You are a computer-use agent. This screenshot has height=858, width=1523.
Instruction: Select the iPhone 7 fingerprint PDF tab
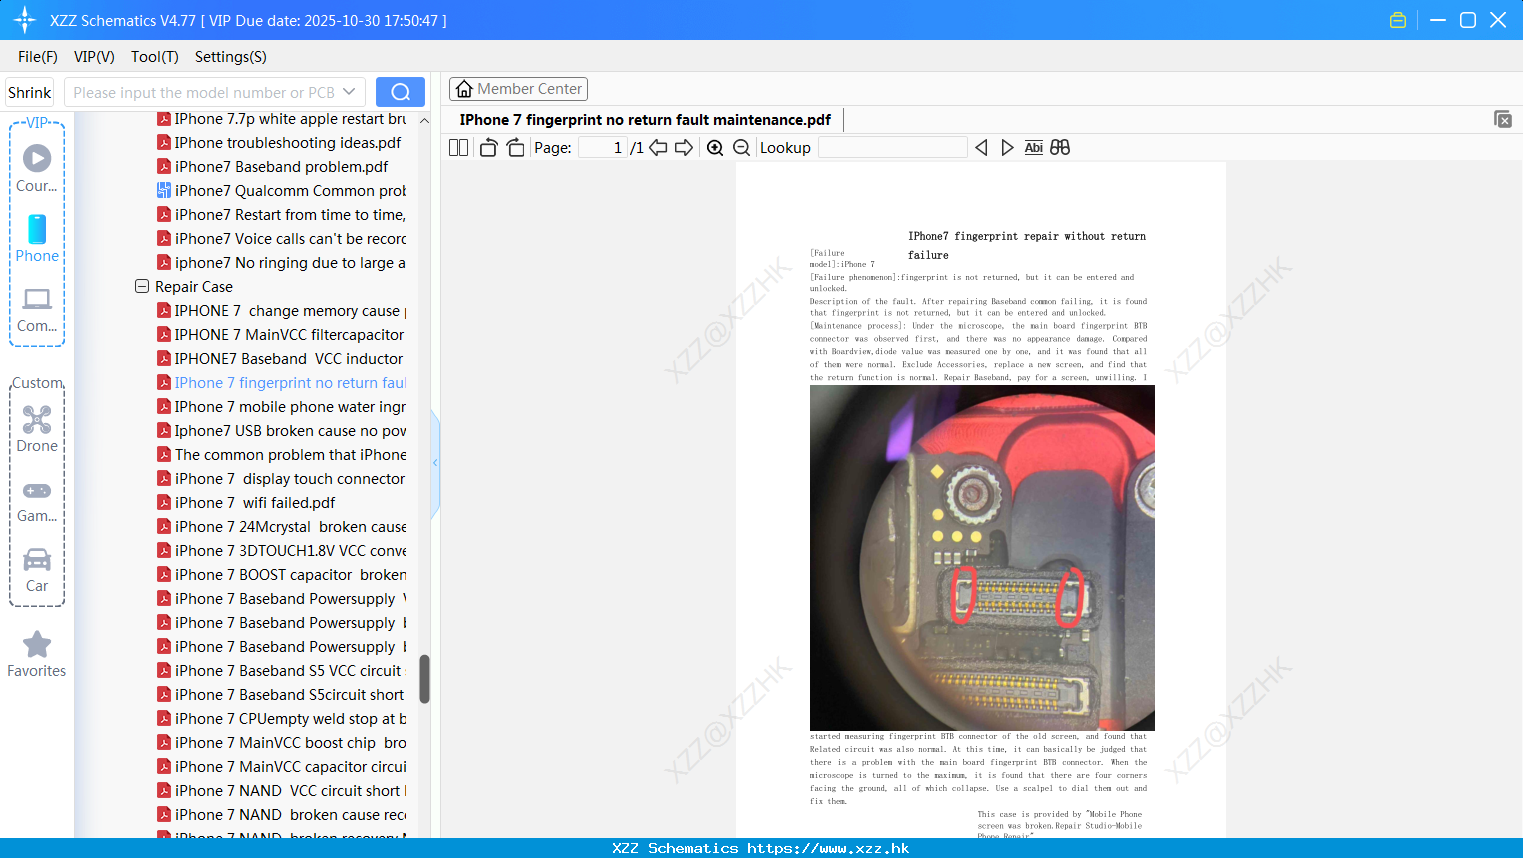point(645,119)
